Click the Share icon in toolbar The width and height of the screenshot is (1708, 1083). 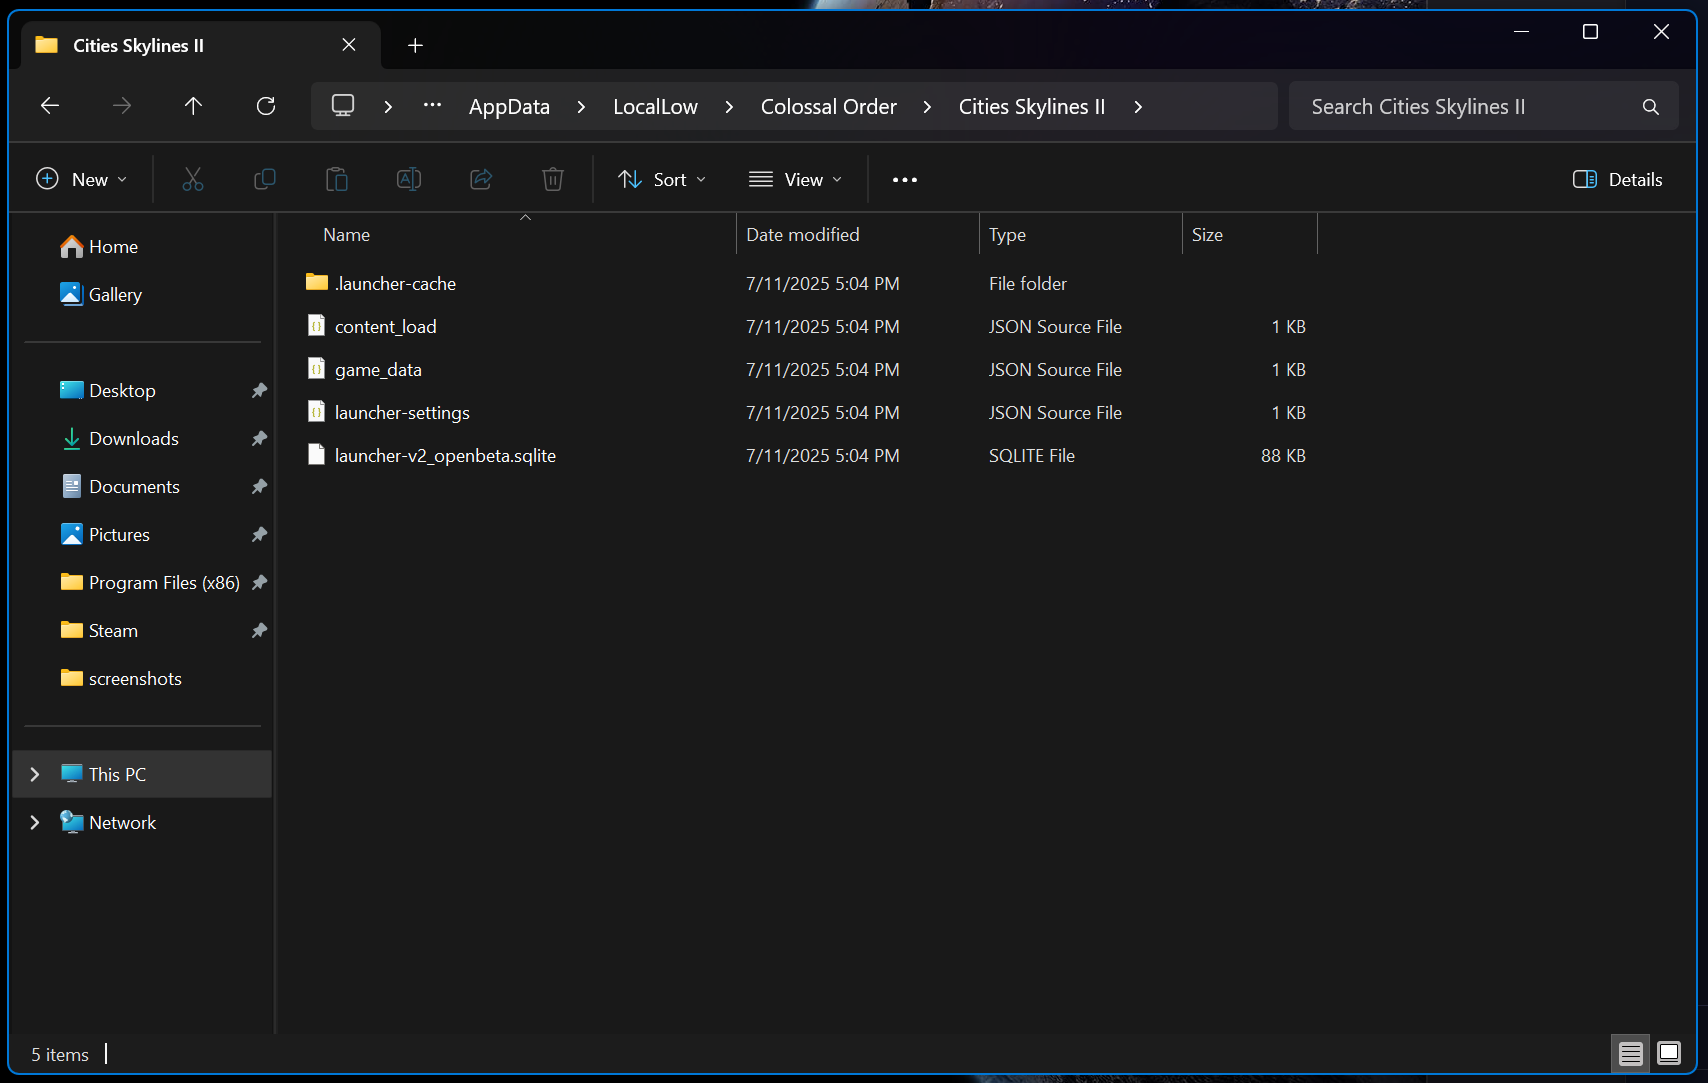click(x=481, y=180)
